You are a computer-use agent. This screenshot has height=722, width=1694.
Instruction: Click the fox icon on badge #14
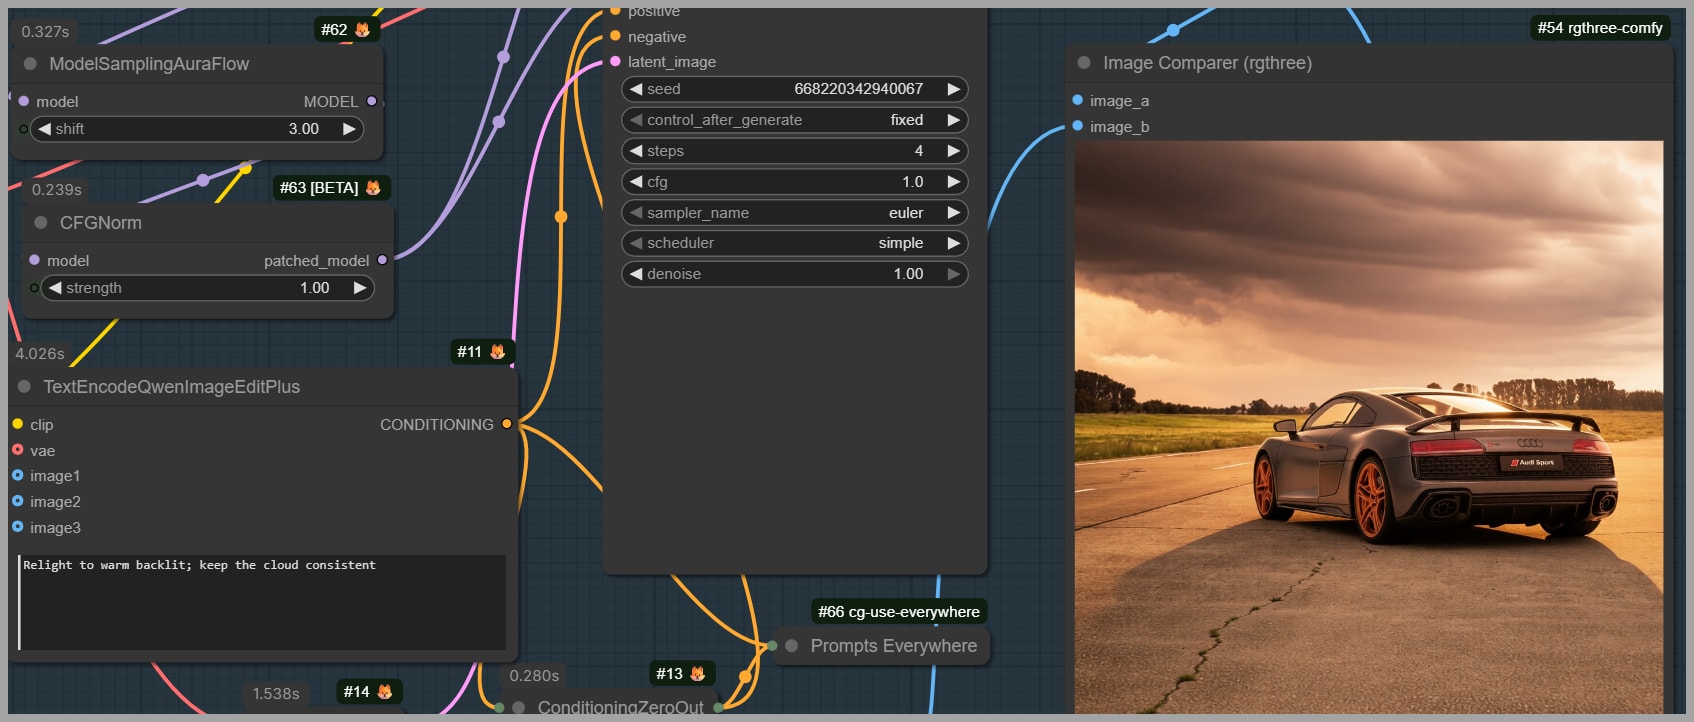tap(384, 692)
